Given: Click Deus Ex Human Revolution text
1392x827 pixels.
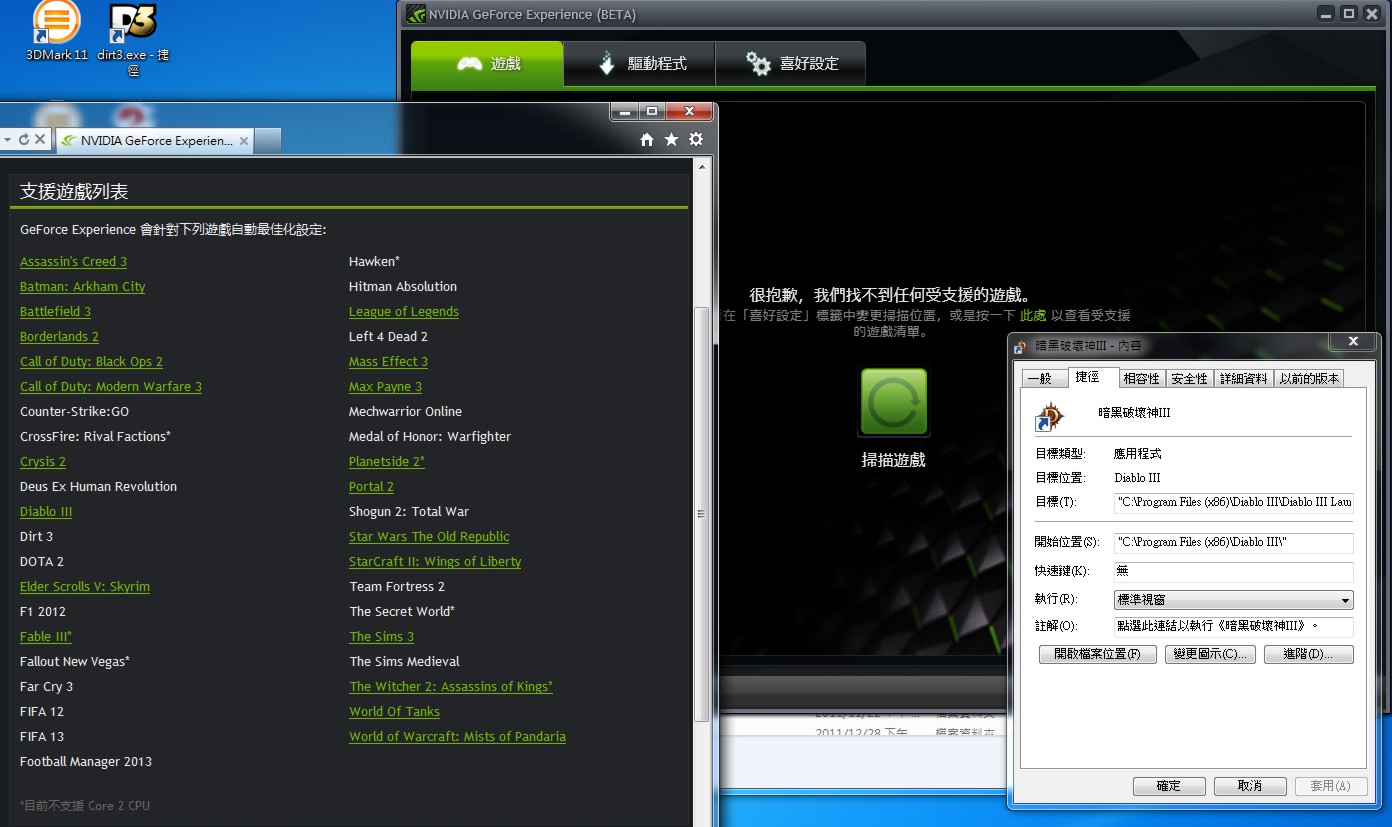Looking at the screenshot, I should point(98,487).
